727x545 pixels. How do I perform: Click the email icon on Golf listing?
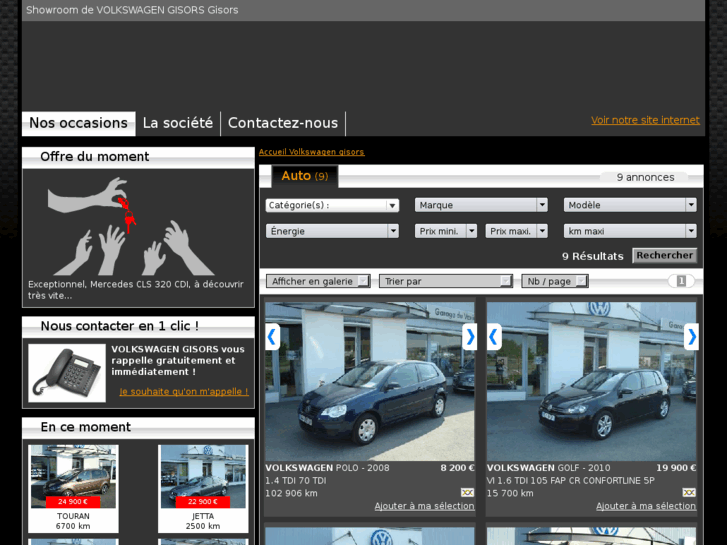[x=689, y=492]
